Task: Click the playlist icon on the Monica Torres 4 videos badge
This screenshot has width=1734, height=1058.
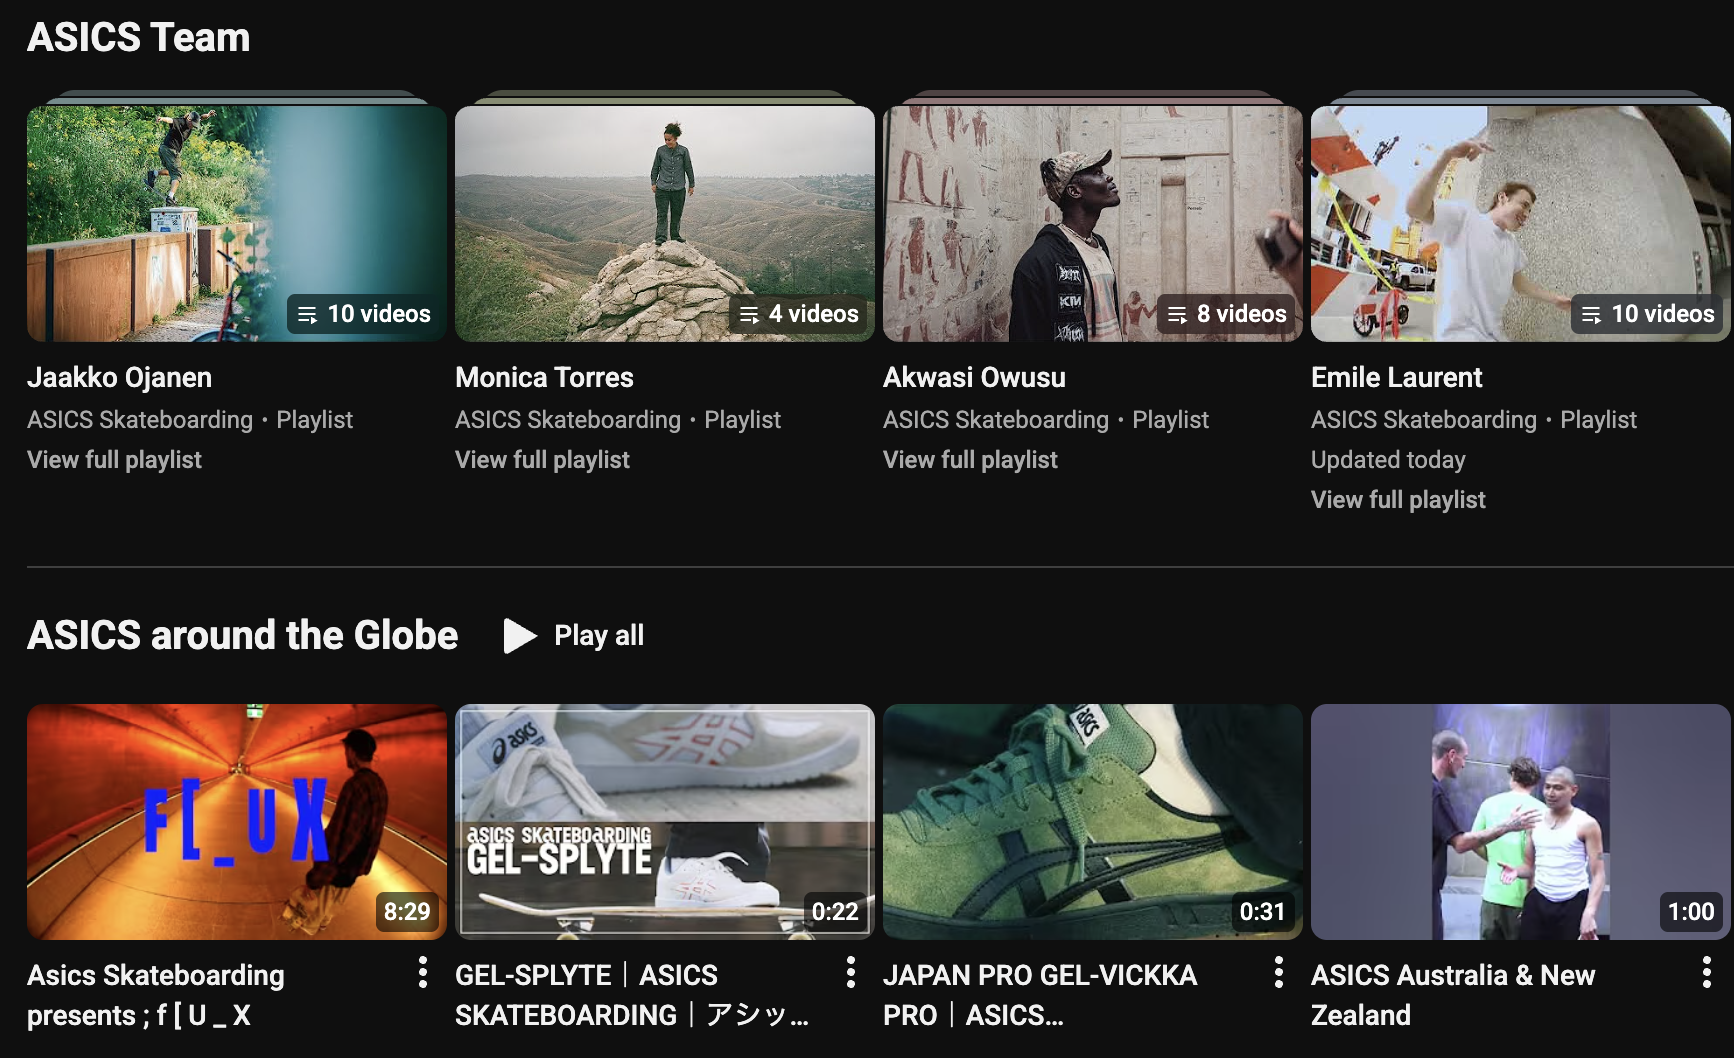Action: (x=749, y=315)
